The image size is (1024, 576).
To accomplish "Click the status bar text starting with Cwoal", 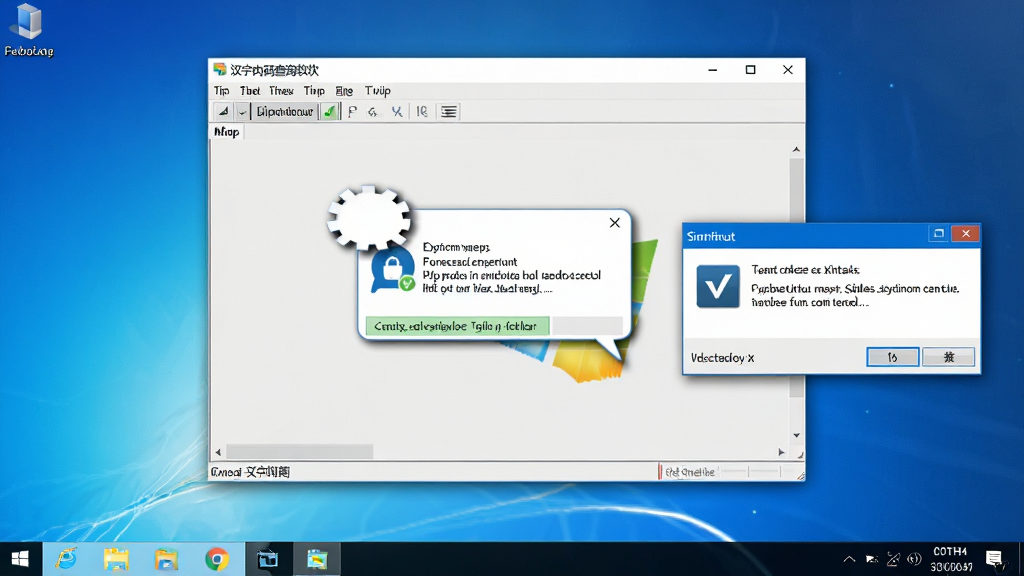I will [x=250, y=472].
